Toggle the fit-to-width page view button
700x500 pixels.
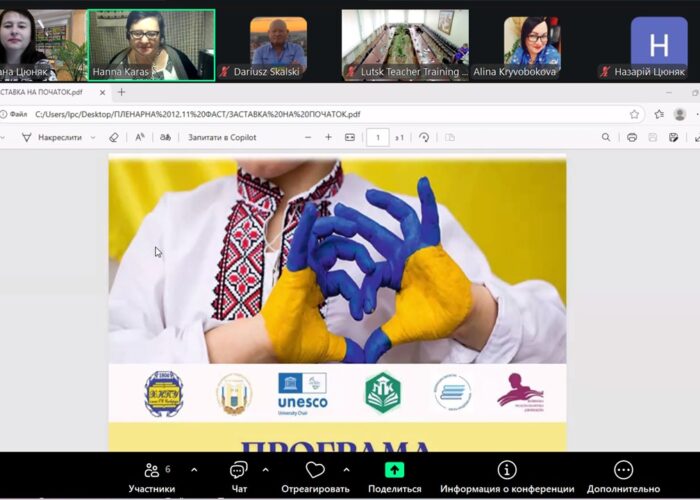point(350,137)
